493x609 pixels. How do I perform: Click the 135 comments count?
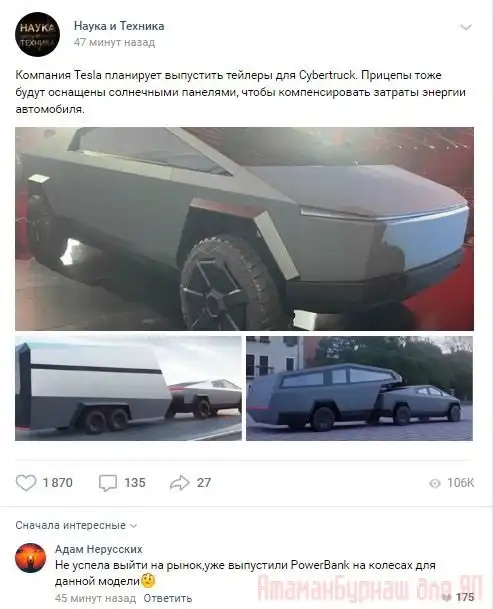pyautogui.click(x=135, y=483)
